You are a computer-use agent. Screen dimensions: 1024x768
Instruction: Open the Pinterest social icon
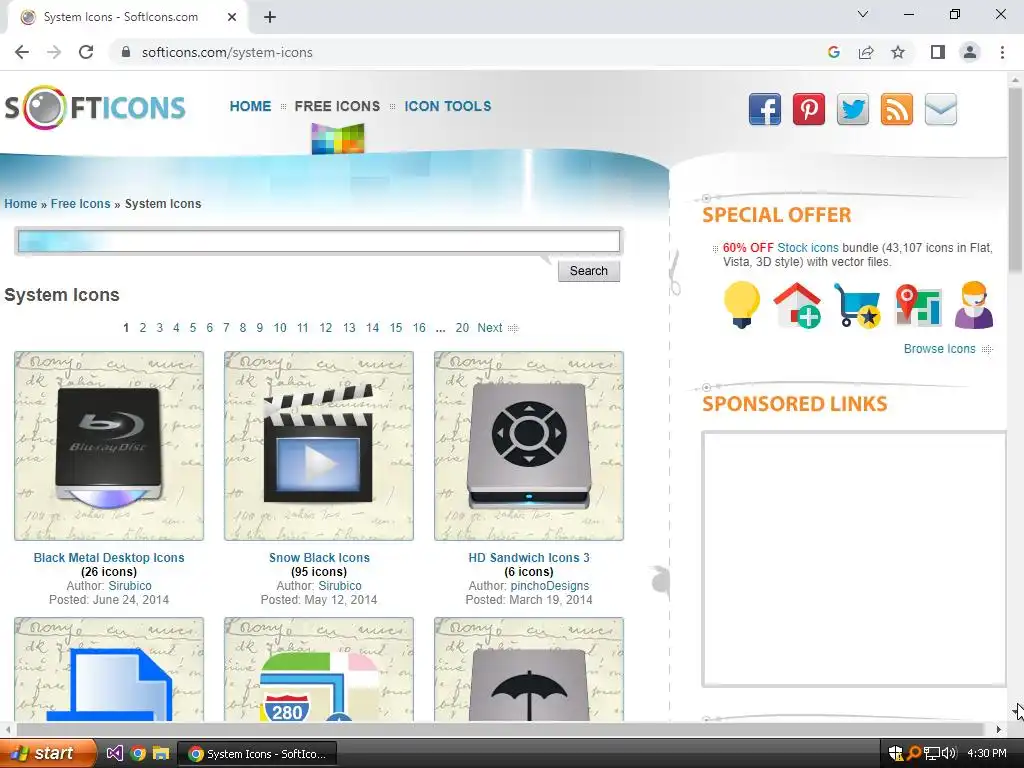click(808, 109)
